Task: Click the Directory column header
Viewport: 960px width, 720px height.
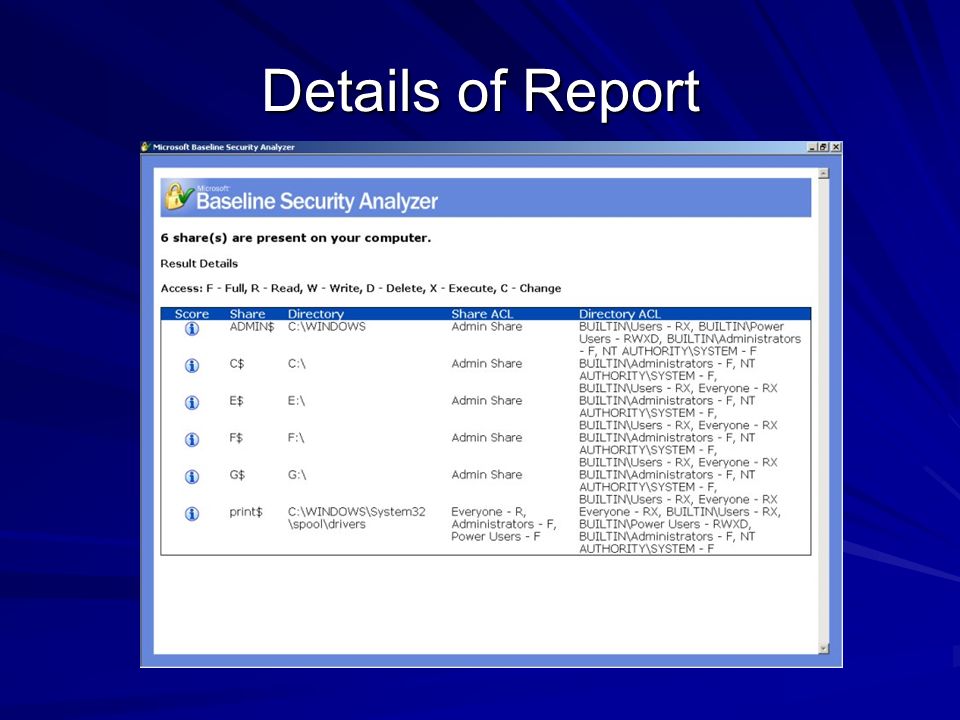Action: point(316,314)
